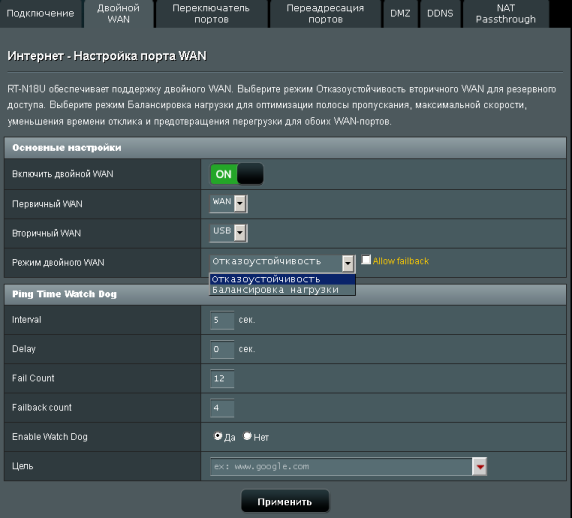Click the Применить button
The image size is (572, 518).
(x=285, y=502)
